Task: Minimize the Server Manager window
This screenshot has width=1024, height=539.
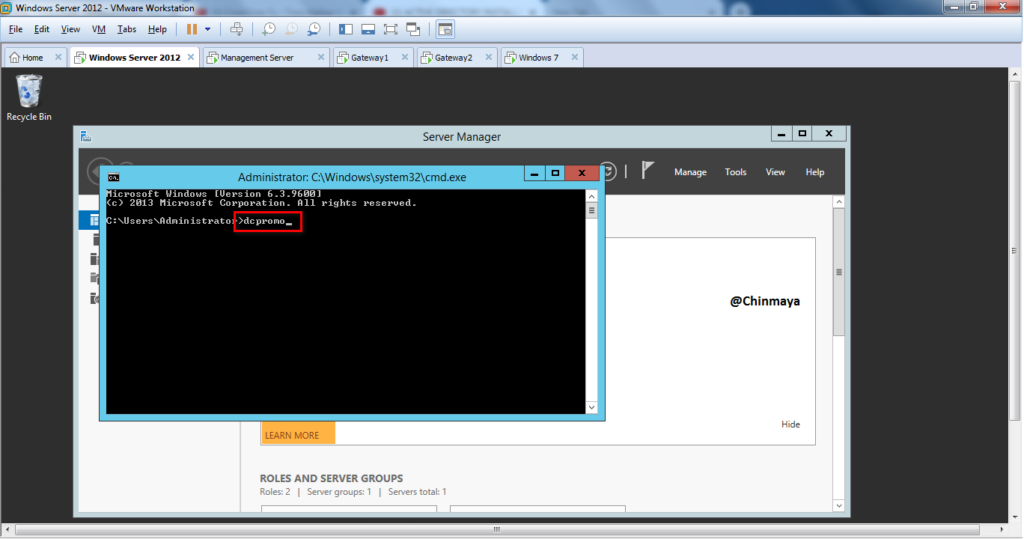Action: click(781, 134)
